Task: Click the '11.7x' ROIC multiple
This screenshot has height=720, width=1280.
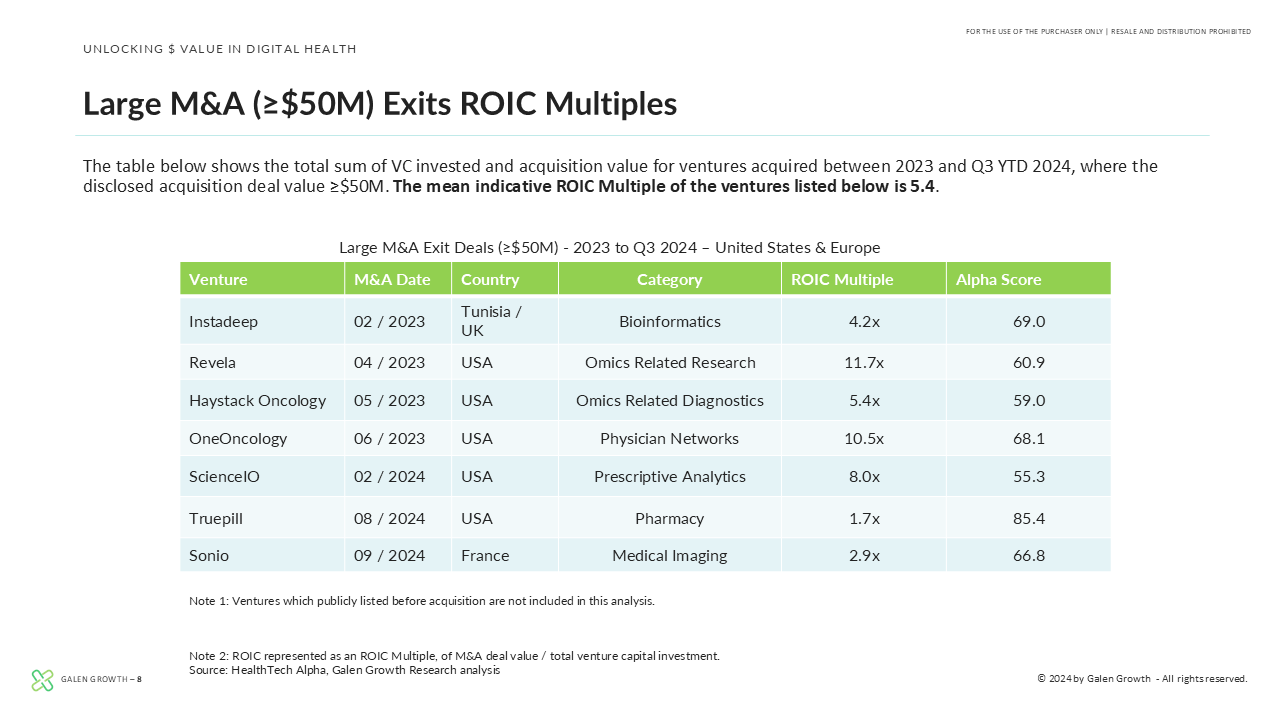Action: pyautogui.click(x=864, y=362)
